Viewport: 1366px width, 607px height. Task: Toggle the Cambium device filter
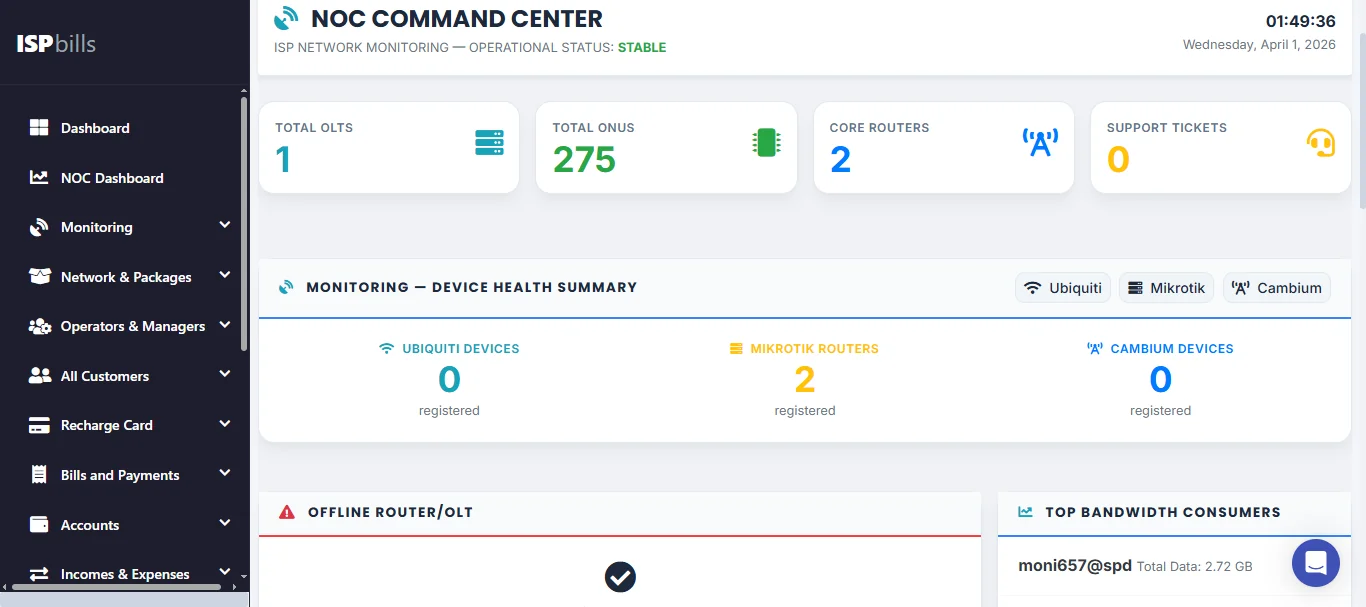pyautogui.click(x=1276, y=287)
